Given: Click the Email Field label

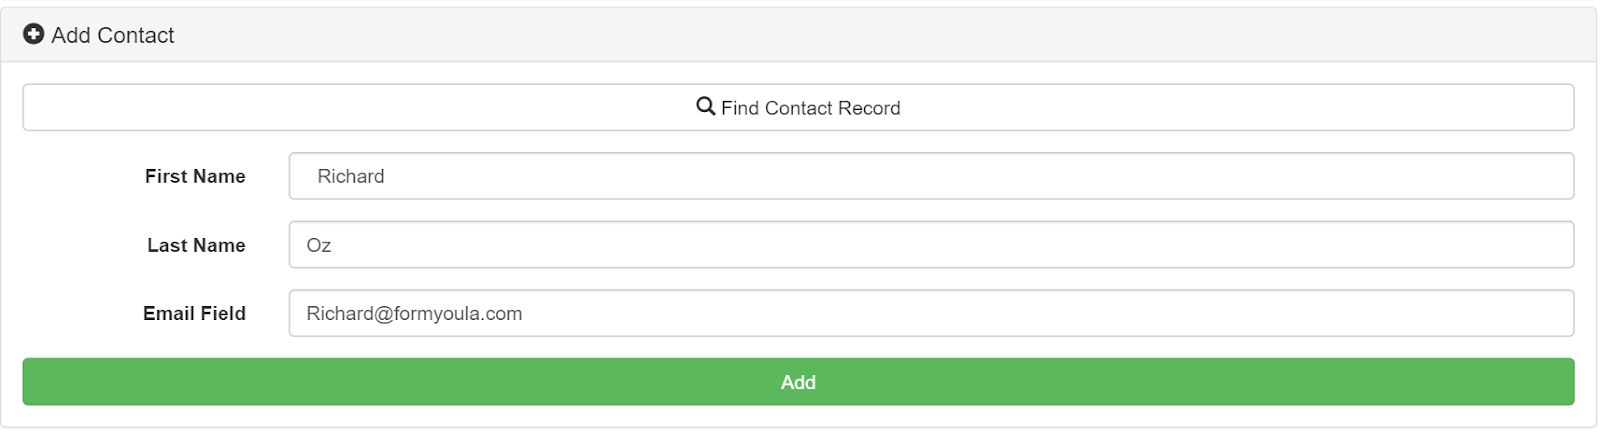Looking at the screenshot, I should (x=194, y=313).
